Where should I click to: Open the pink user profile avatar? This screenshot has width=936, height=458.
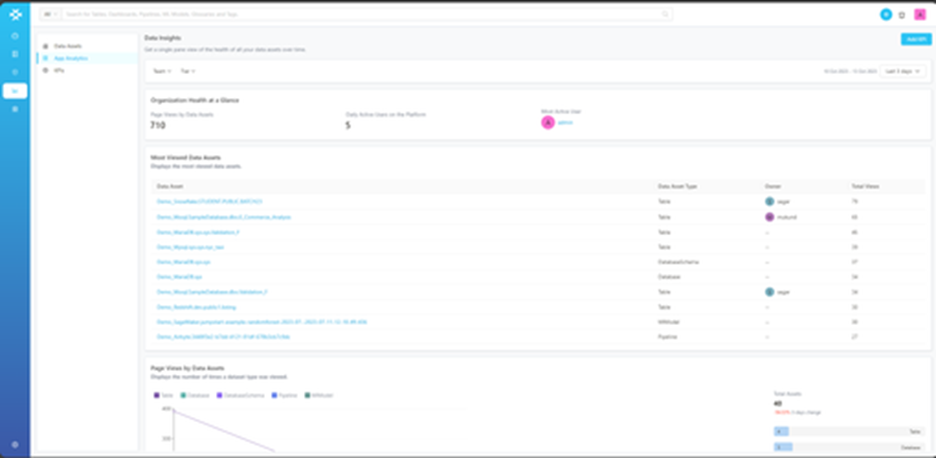click(920, 15)
